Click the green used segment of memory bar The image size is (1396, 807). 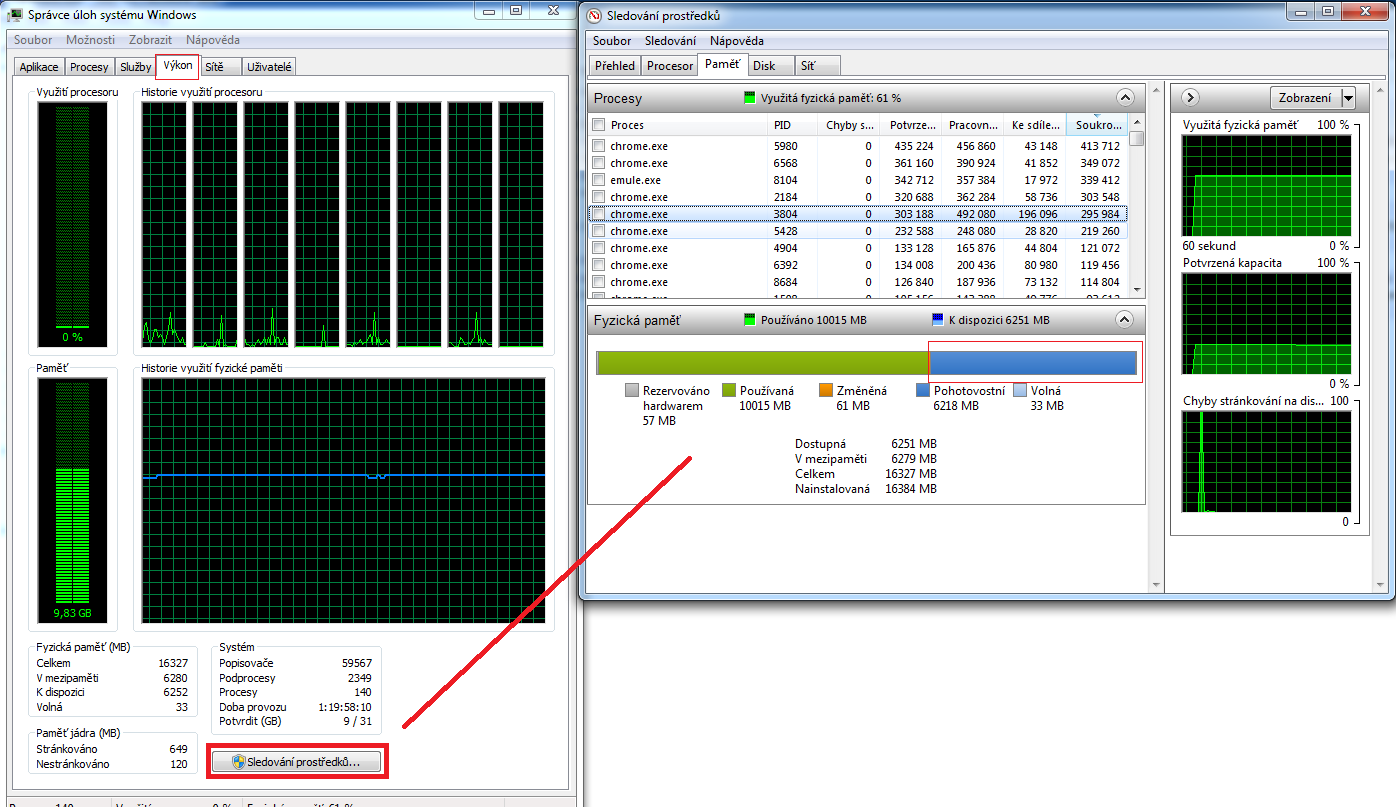(763, 362)
